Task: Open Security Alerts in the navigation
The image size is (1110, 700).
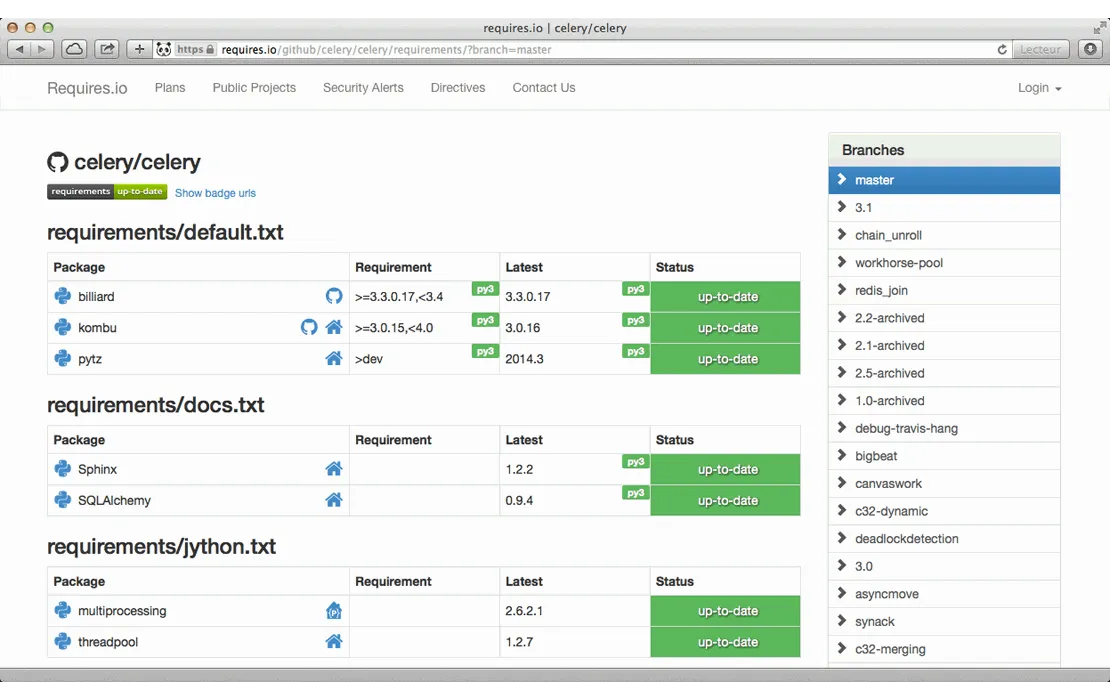Action: point(363,88)
